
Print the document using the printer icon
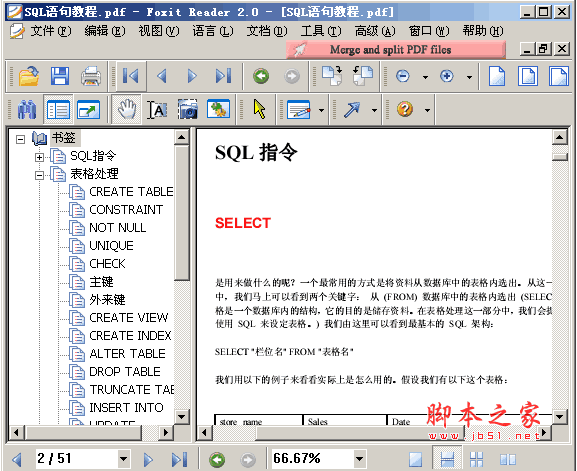point(91,76)
